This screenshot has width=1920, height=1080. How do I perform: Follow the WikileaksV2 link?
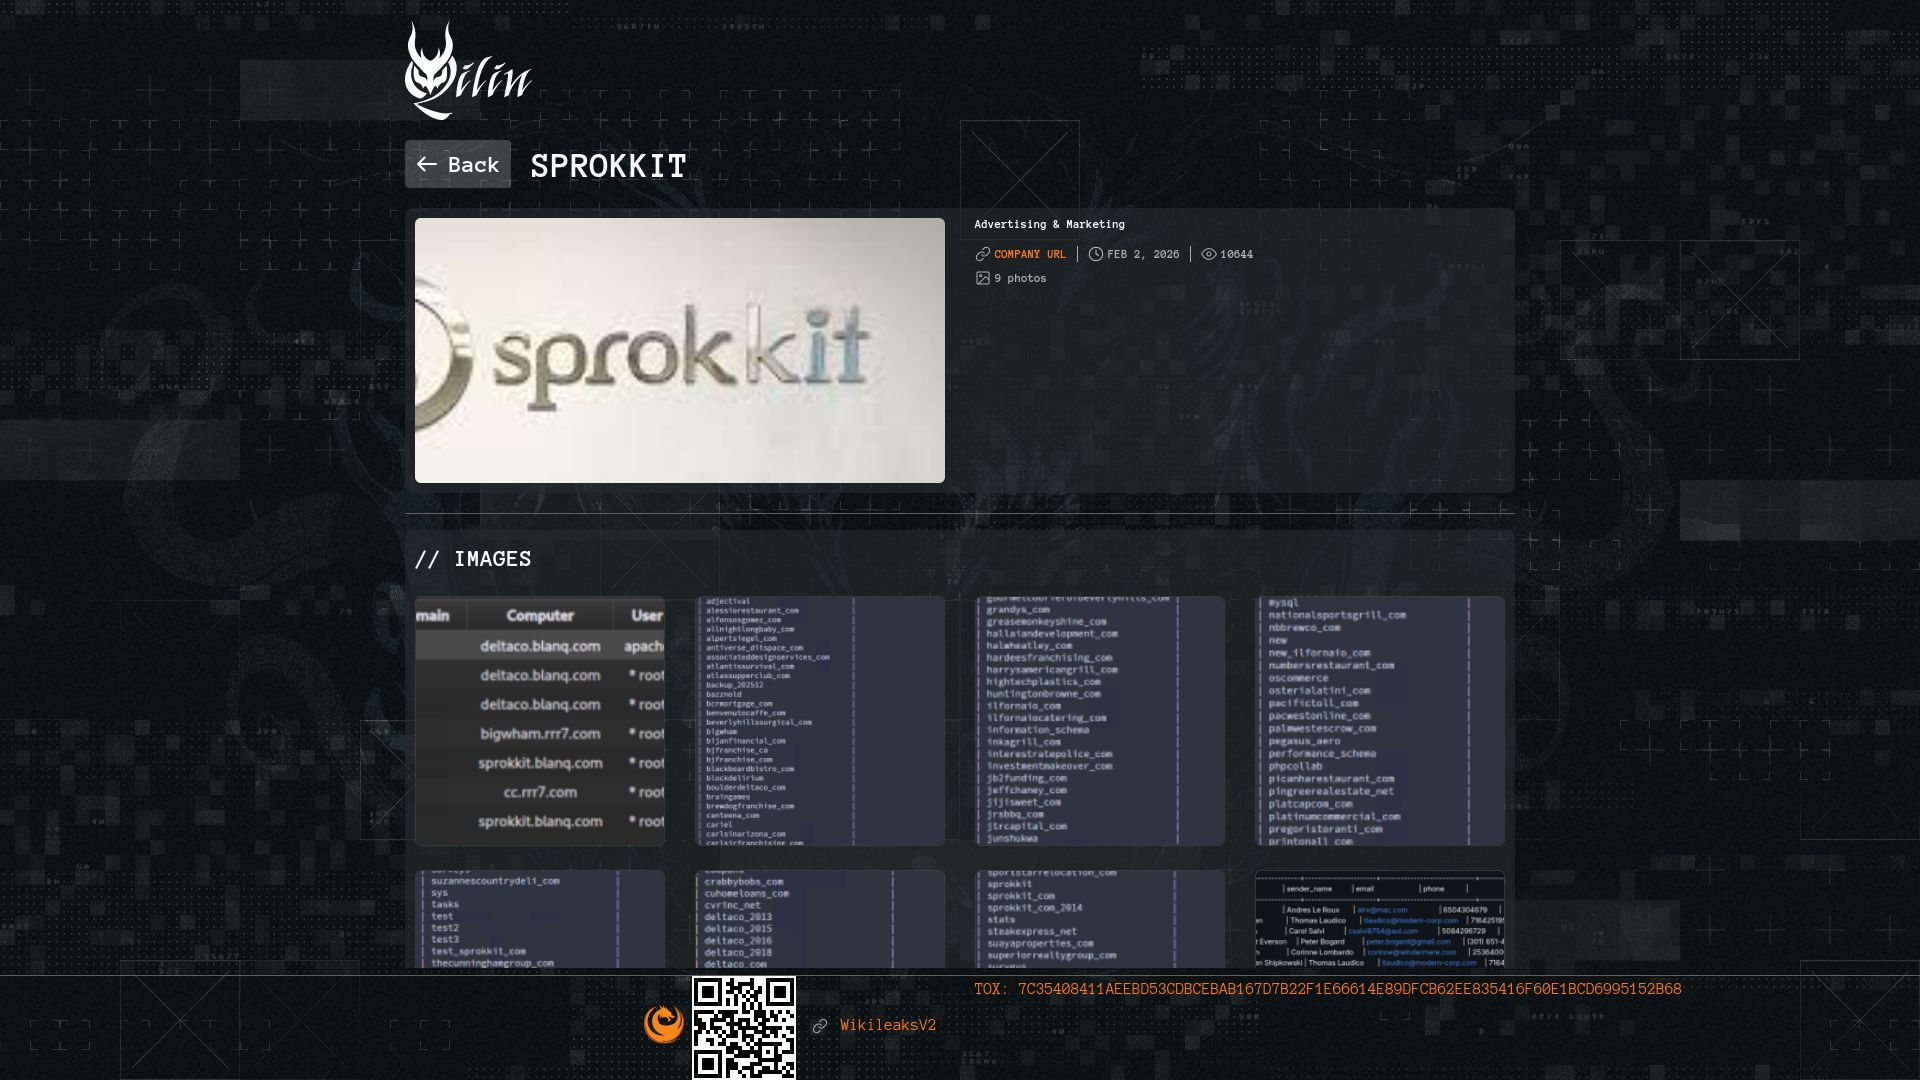click(x=887, y=1026)
